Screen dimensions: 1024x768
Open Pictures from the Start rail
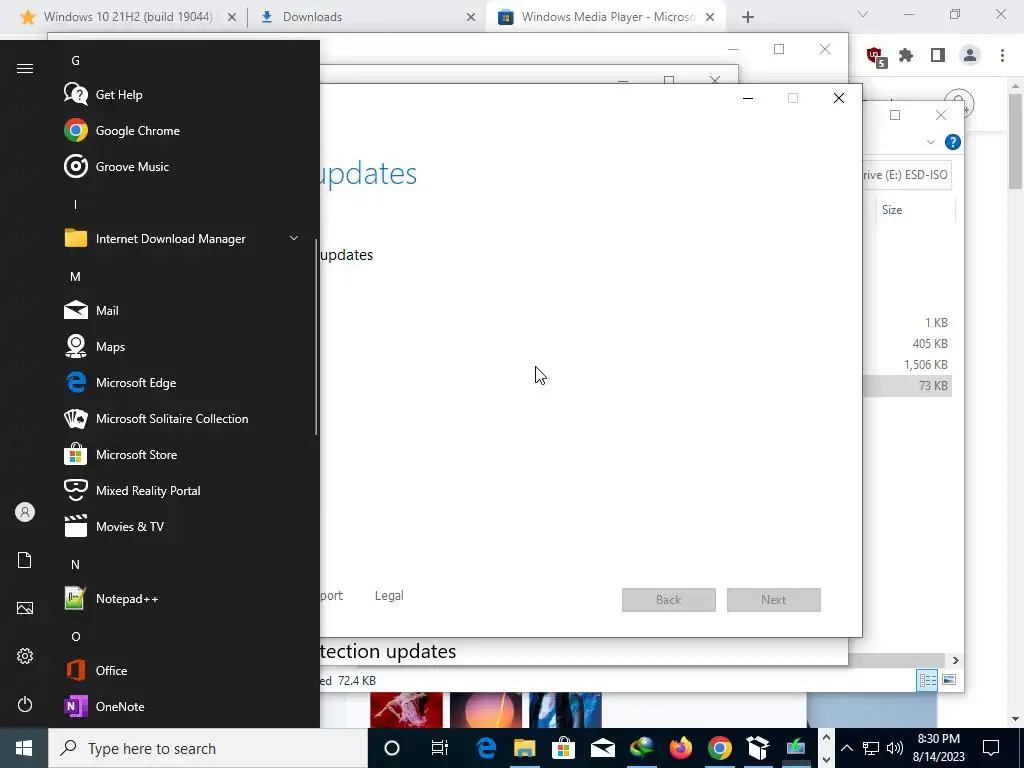[25, 608]
